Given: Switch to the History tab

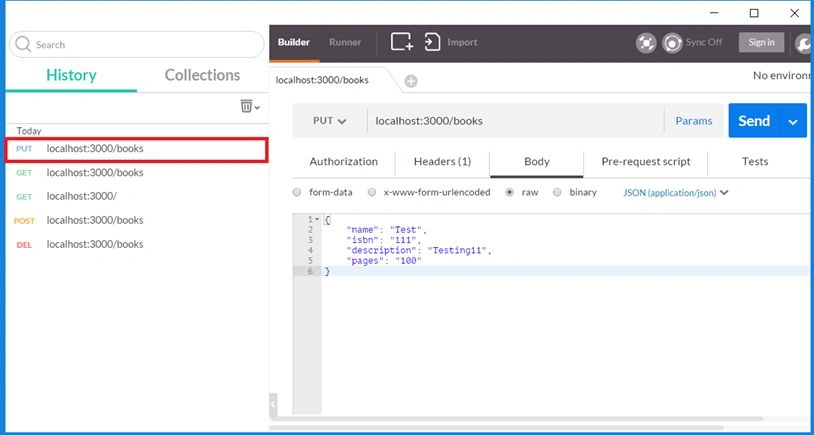Looking at the screenshot, I should (71, 75).
